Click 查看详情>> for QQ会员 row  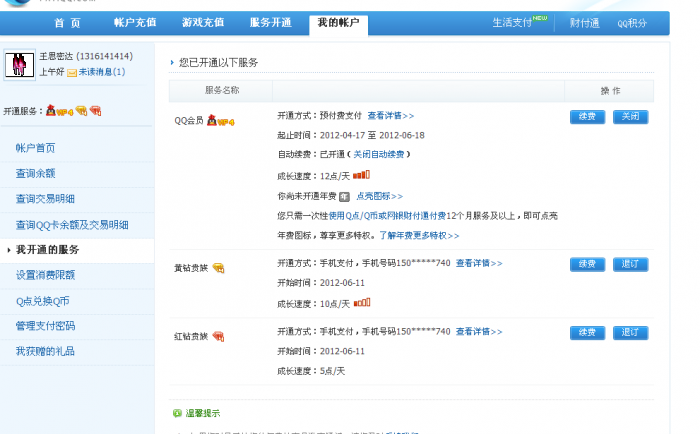point(391,116)
